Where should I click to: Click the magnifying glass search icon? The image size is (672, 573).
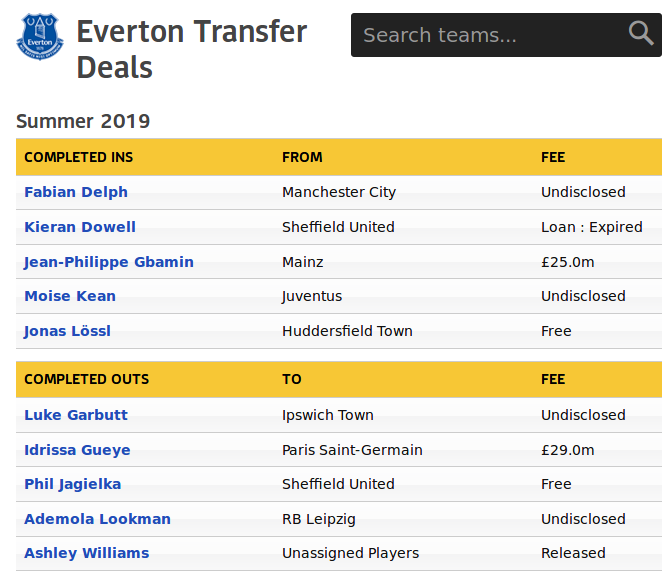coord(640,34)
